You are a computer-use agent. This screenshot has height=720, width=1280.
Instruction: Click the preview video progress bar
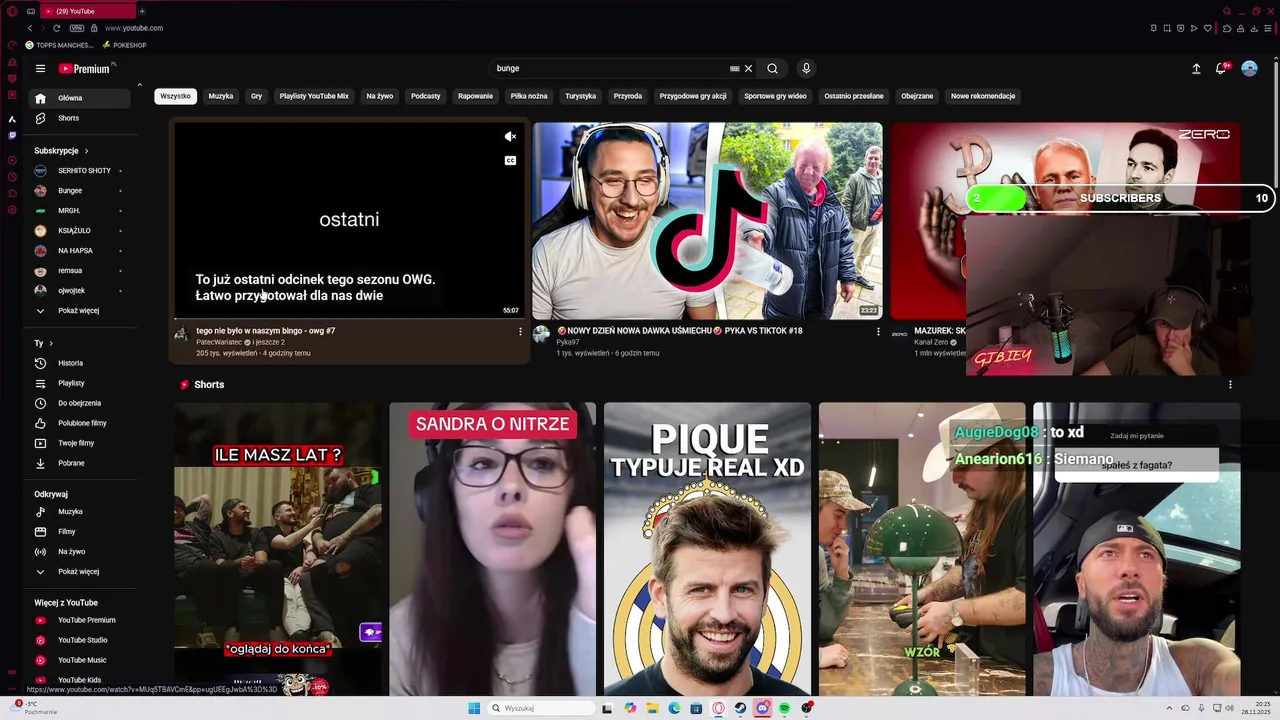349,319
